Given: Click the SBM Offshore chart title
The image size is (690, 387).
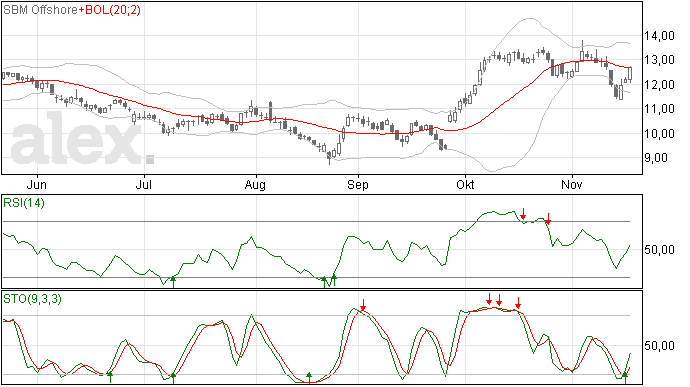Looking at the screenshot, I should (x=40, y=10).
